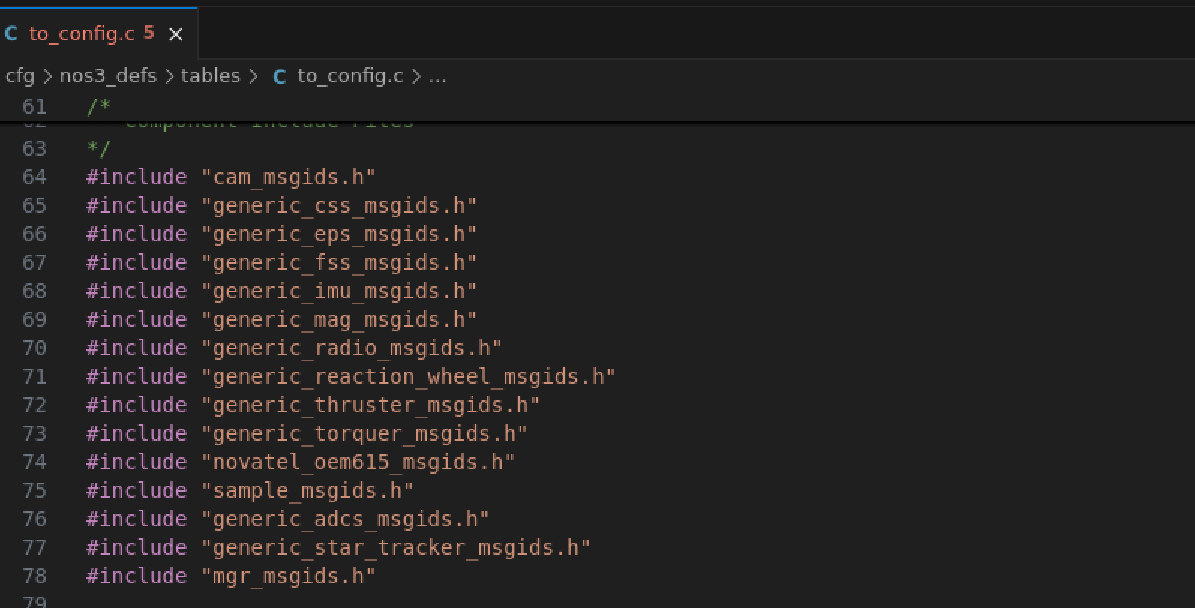Image resolution: width=1195 pixels, height=608 pixels.
Task: Click the line including "generic_adcs_msgids.h"
Action: [287, 519]
